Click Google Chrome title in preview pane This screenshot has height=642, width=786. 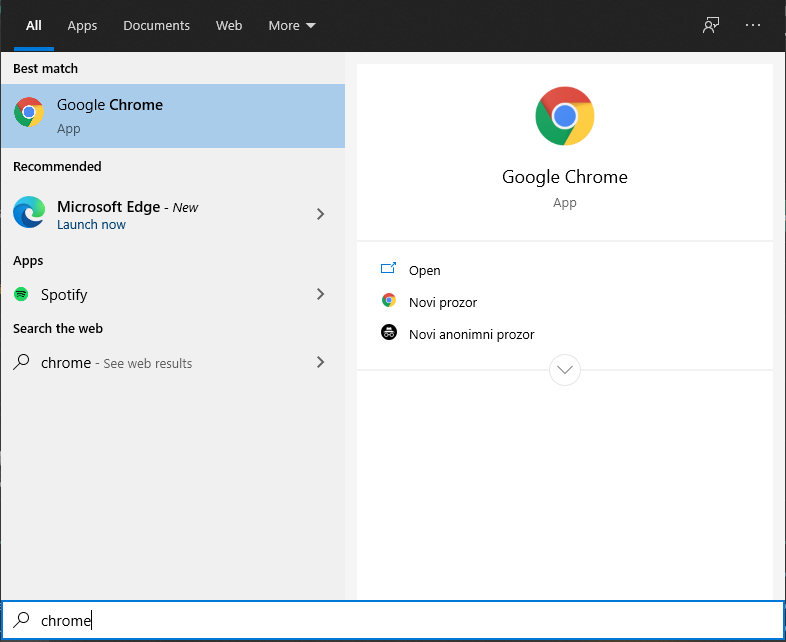(564, 177)
